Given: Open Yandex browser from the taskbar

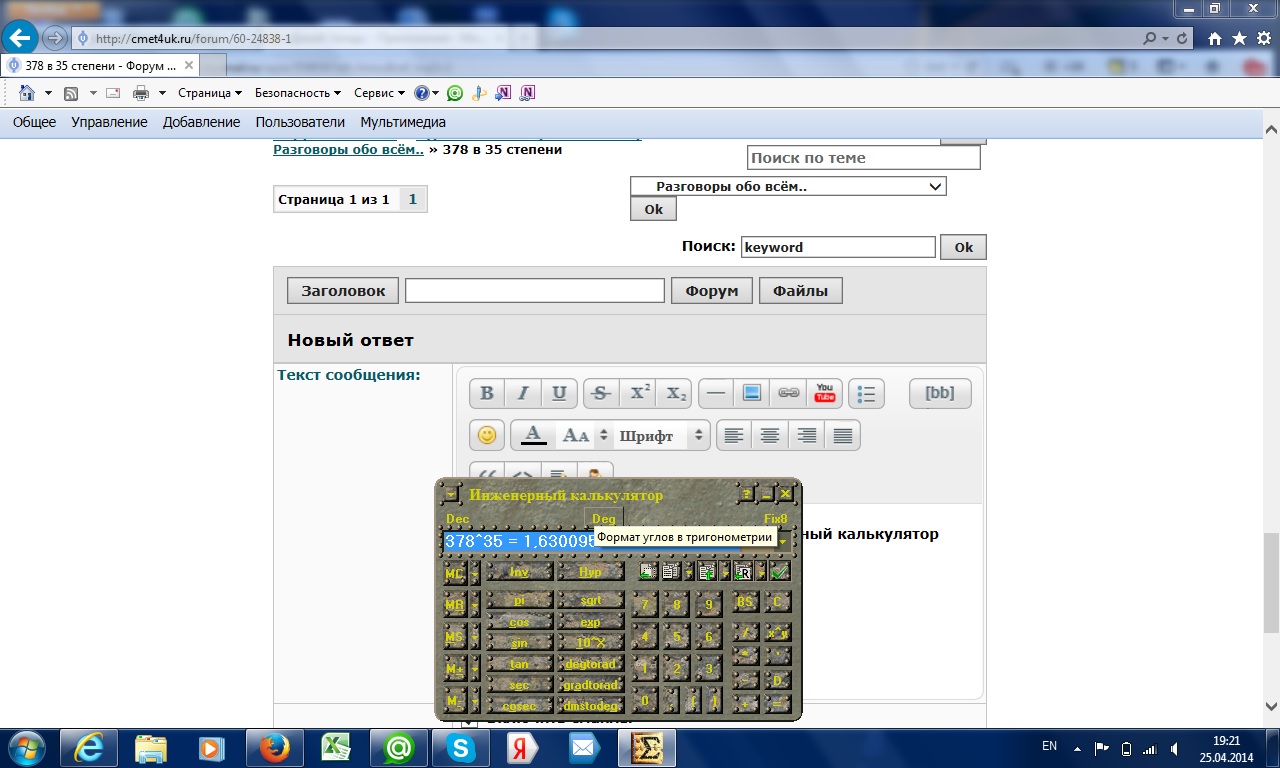Looking at the screenshot, I should click(x=521, y=747).
